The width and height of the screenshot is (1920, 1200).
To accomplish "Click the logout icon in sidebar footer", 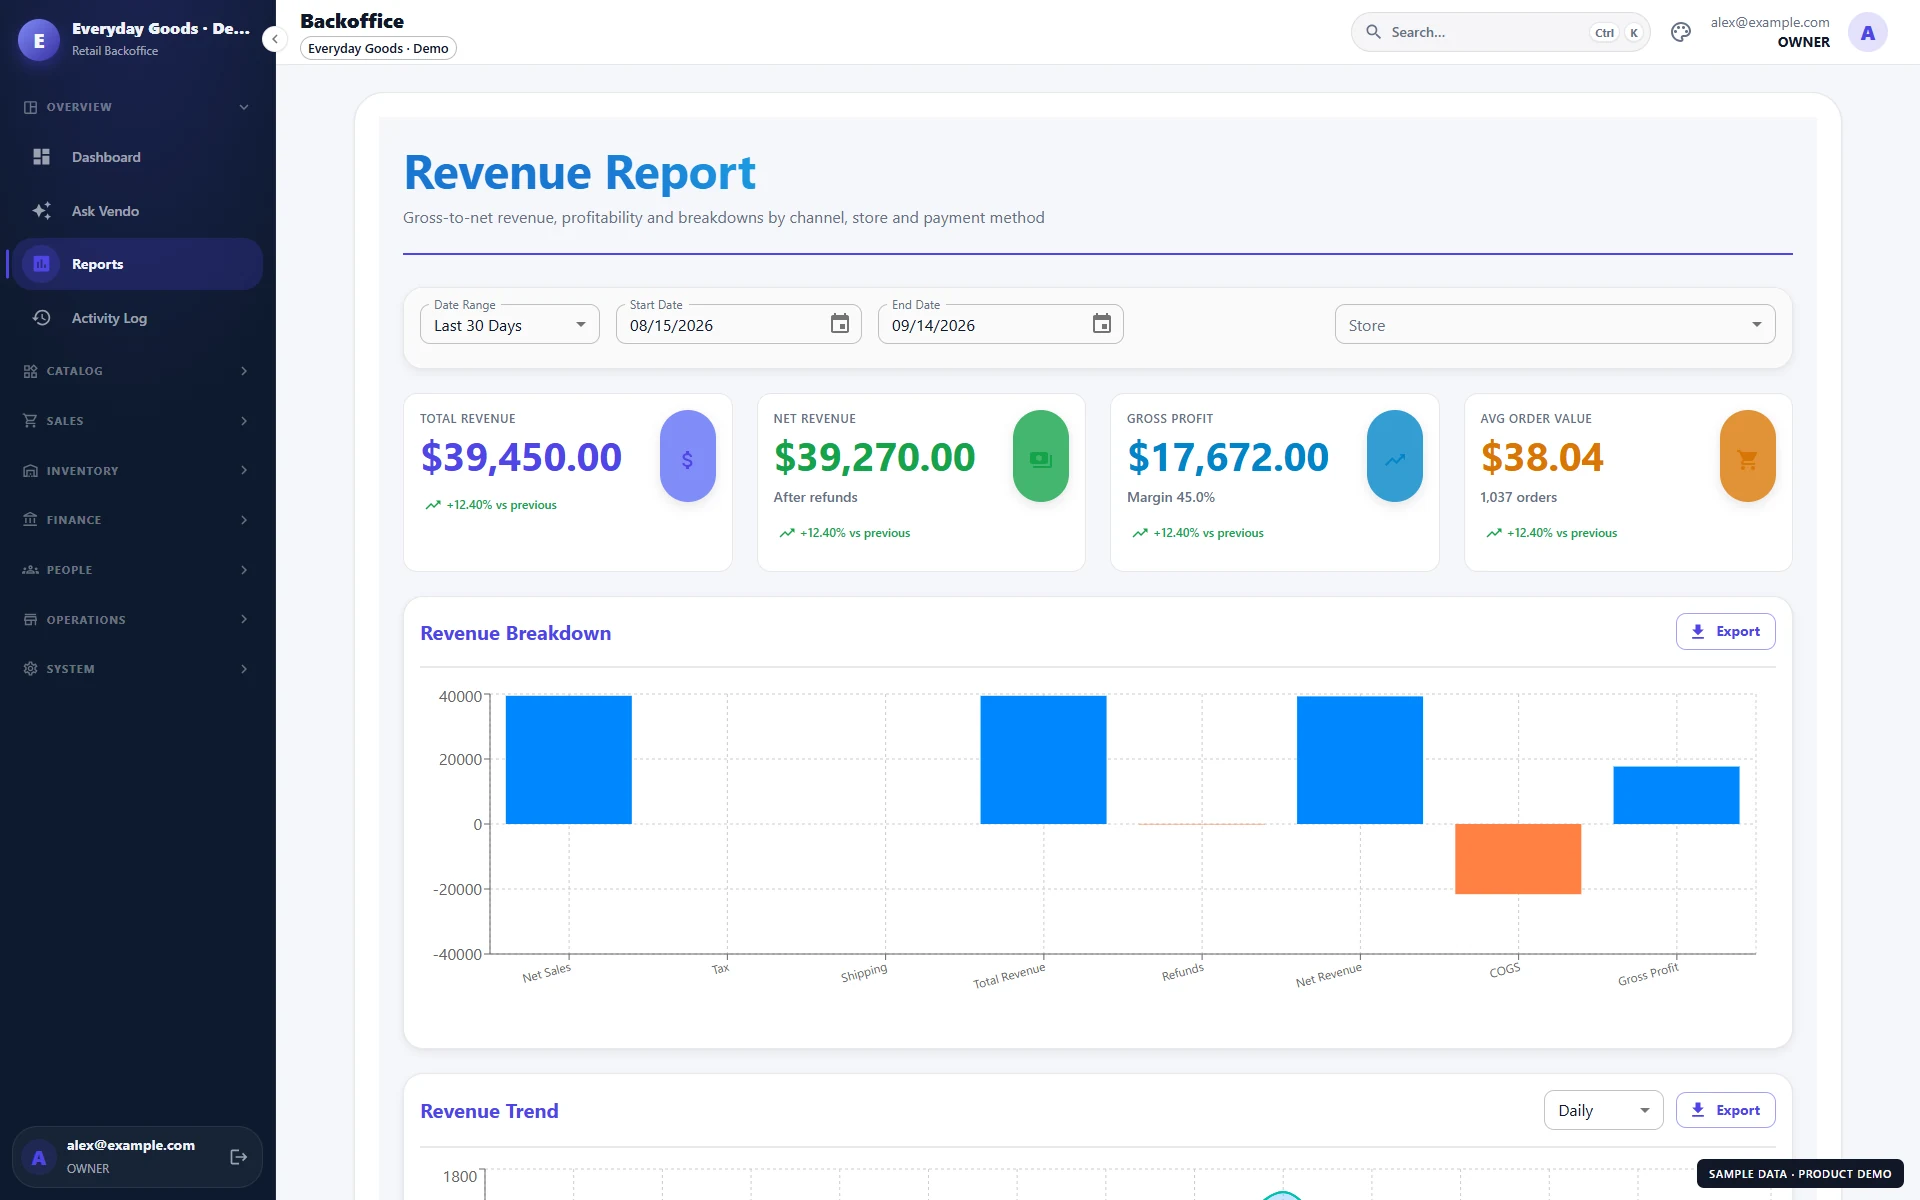I will point(238,1157).
